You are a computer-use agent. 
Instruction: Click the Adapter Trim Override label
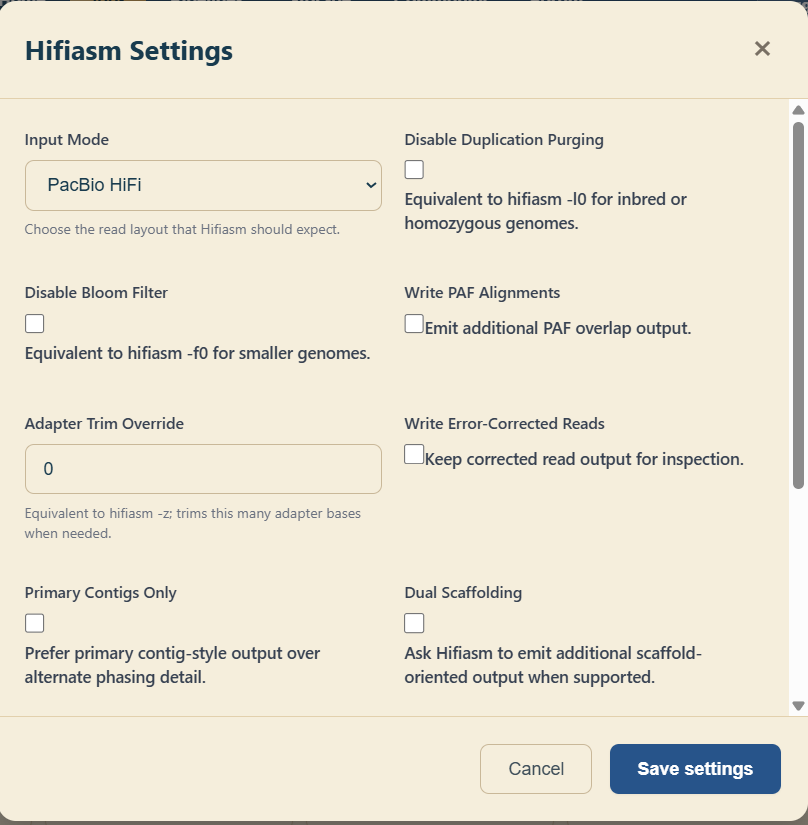coord(104,424)
